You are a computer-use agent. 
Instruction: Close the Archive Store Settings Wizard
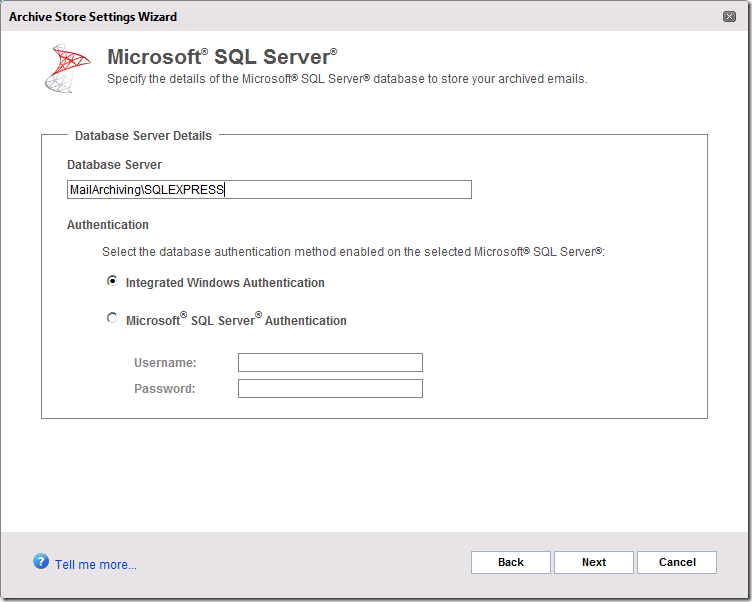tap(729, 17)
